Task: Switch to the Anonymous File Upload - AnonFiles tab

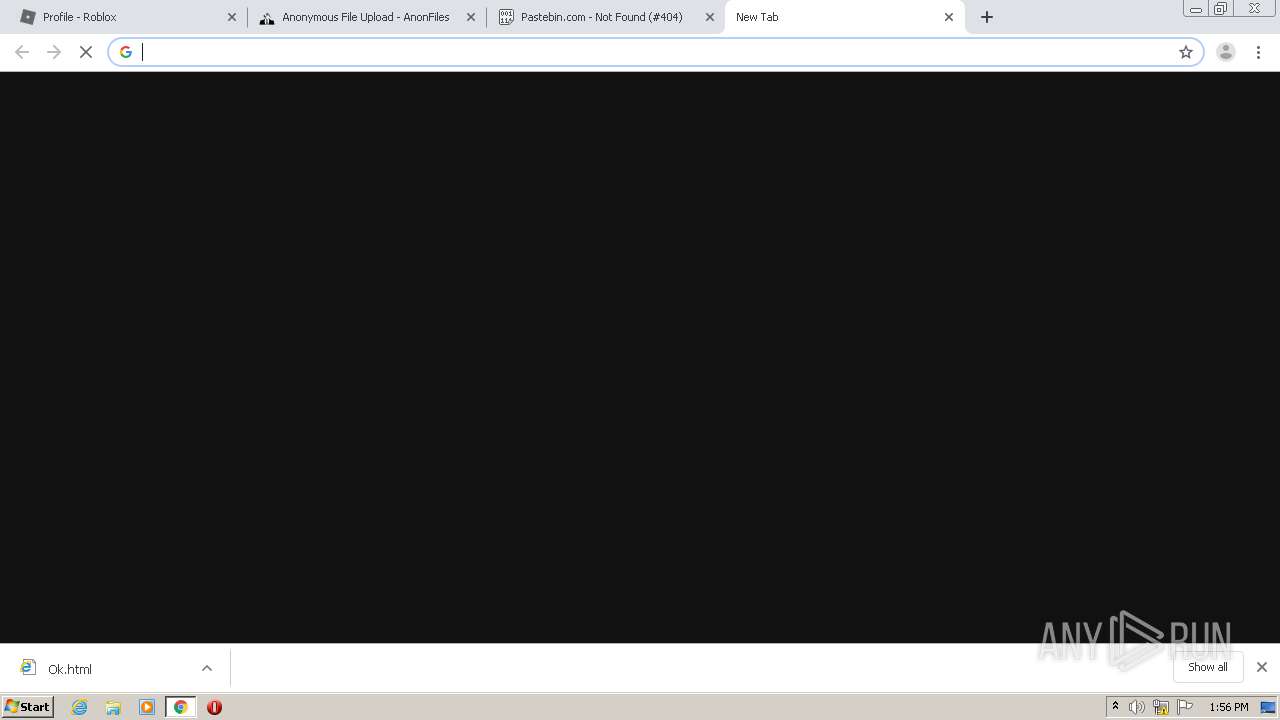Action: coord(365,17)
